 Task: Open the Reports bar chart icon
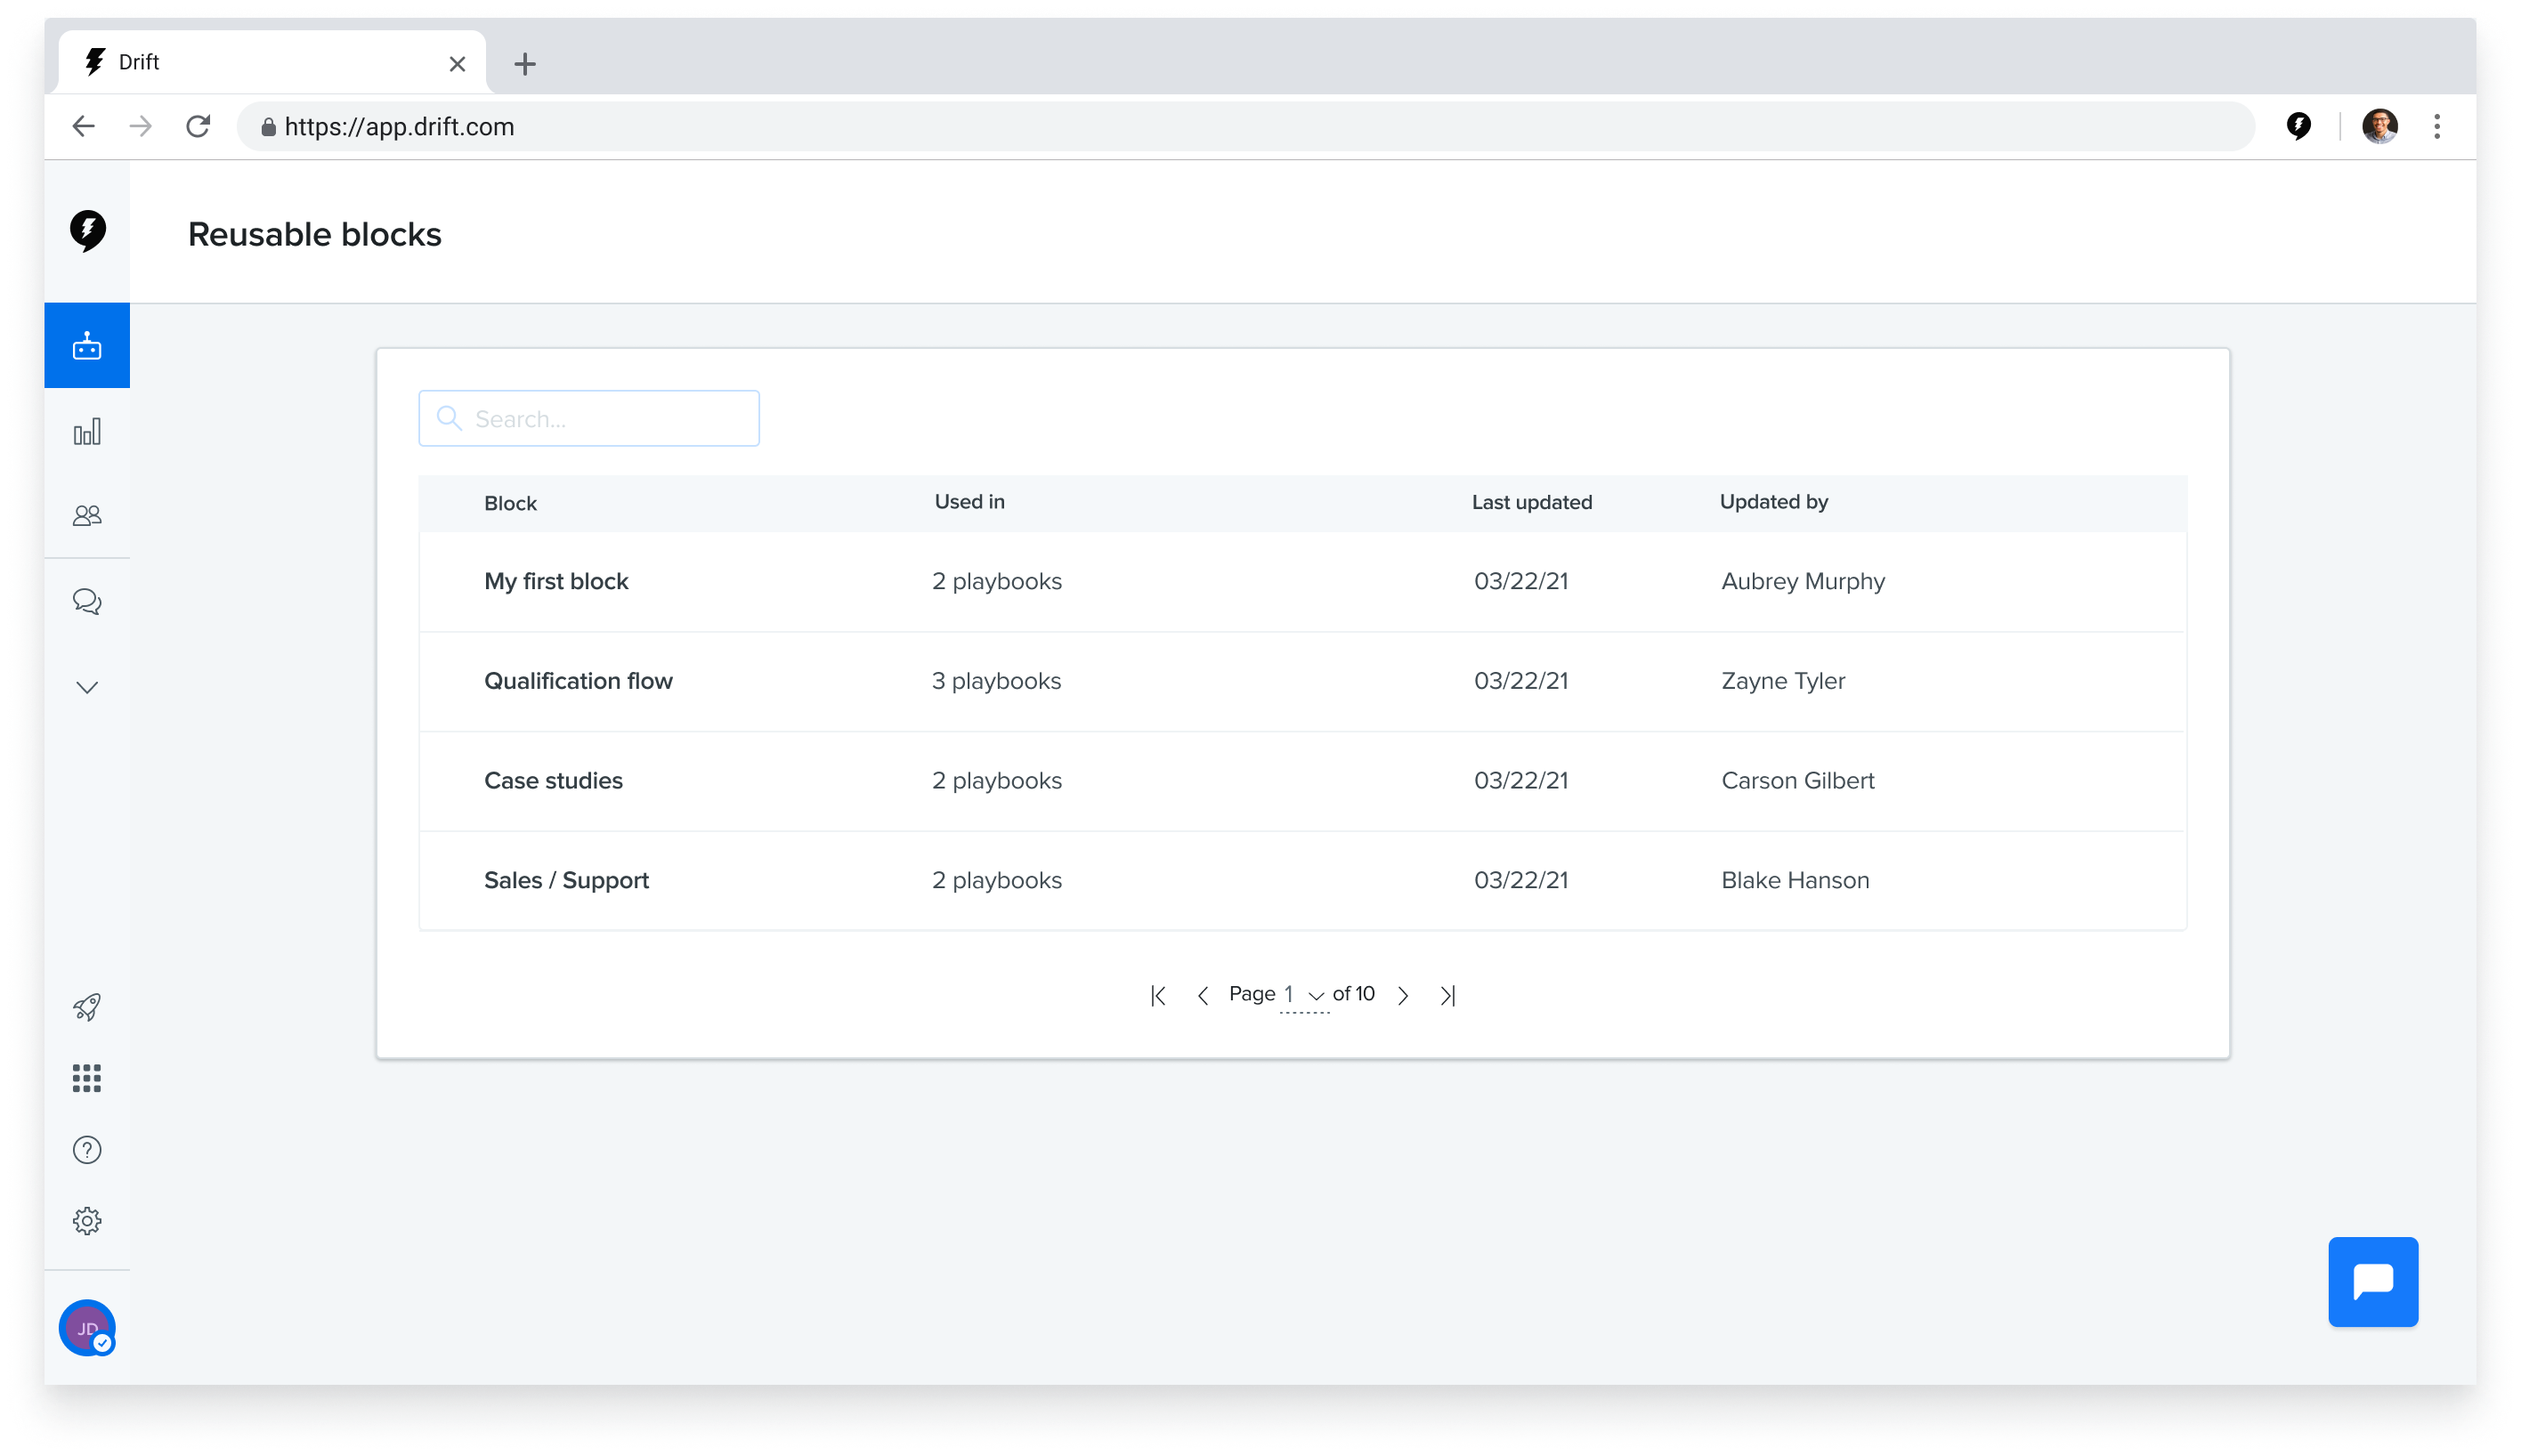click(87, 432)
